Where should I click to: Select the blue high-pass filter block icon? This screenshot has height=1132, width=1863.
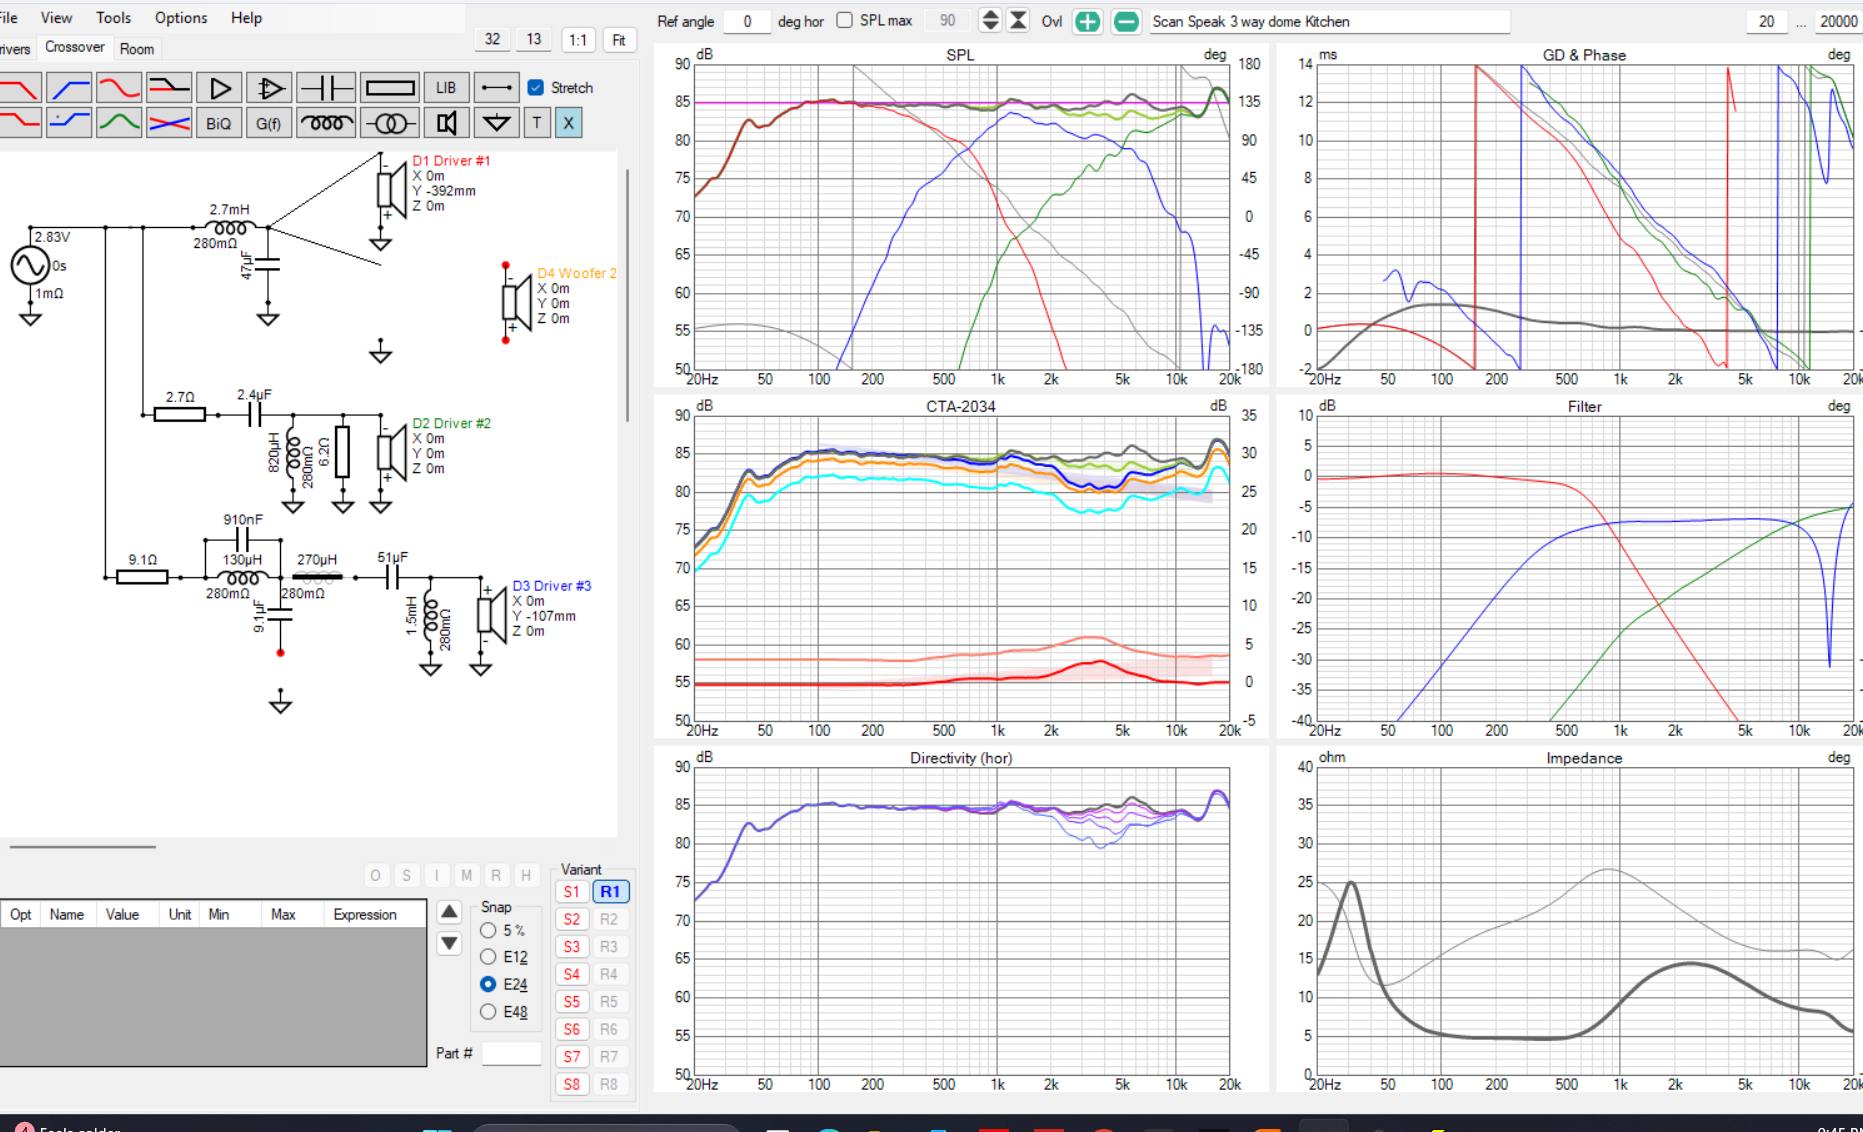(x=69, y=88)
